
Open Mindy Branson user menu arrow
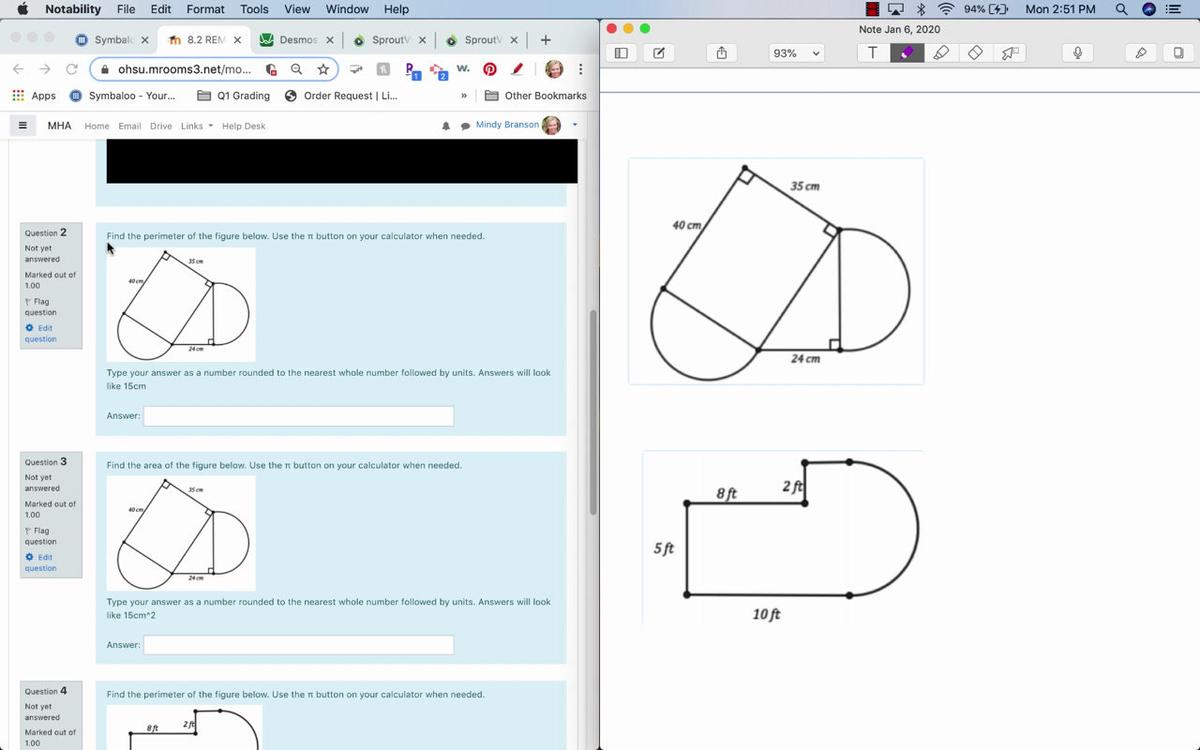[x=575, y=125]
